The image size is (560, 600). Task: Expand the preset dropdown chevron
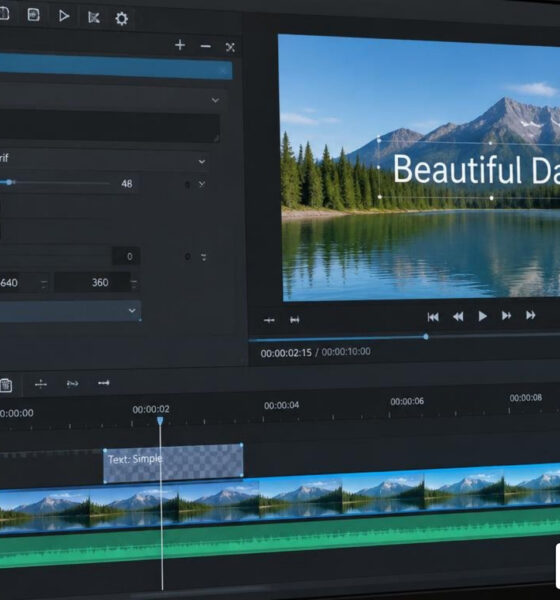tap(215, 100)
